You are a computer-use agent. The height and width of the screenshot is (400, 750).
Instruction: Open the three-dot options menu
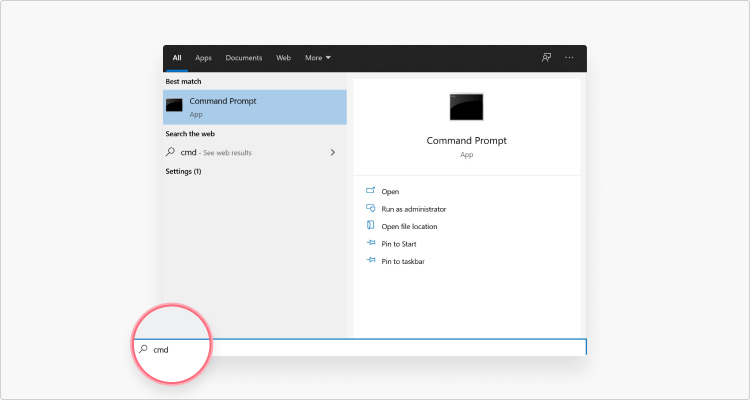569,57
